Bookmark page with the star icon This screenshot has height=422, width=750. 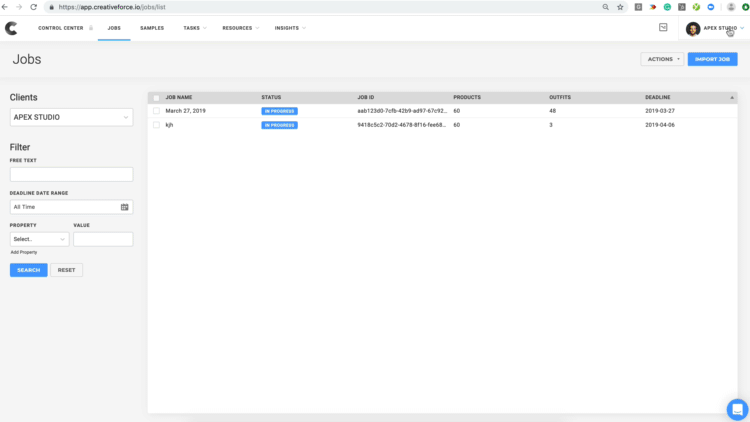pyautogui.click(x=620, y=7)
